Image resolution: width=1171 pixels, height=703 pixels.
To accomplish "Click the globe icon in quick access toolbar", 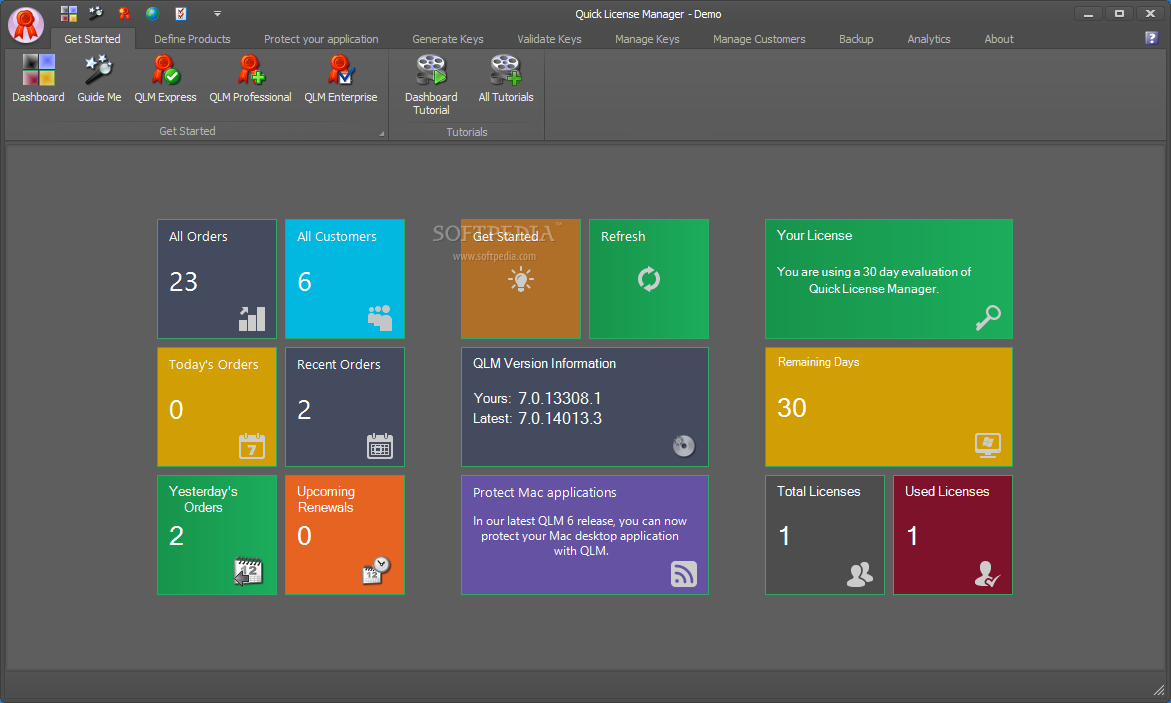I will click(x=152, y=13).
